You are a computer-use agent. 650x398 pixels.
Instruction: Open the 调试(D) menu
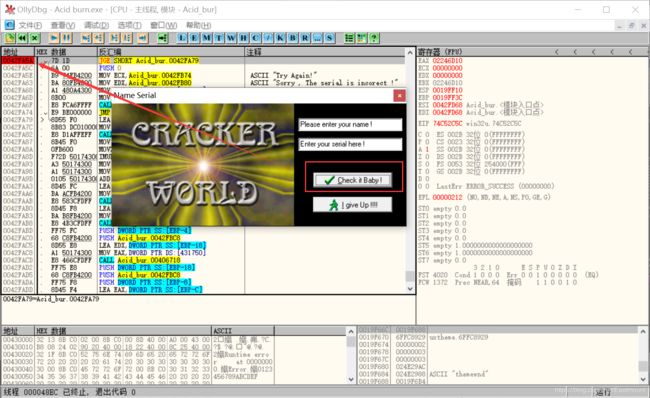(96, 25)
